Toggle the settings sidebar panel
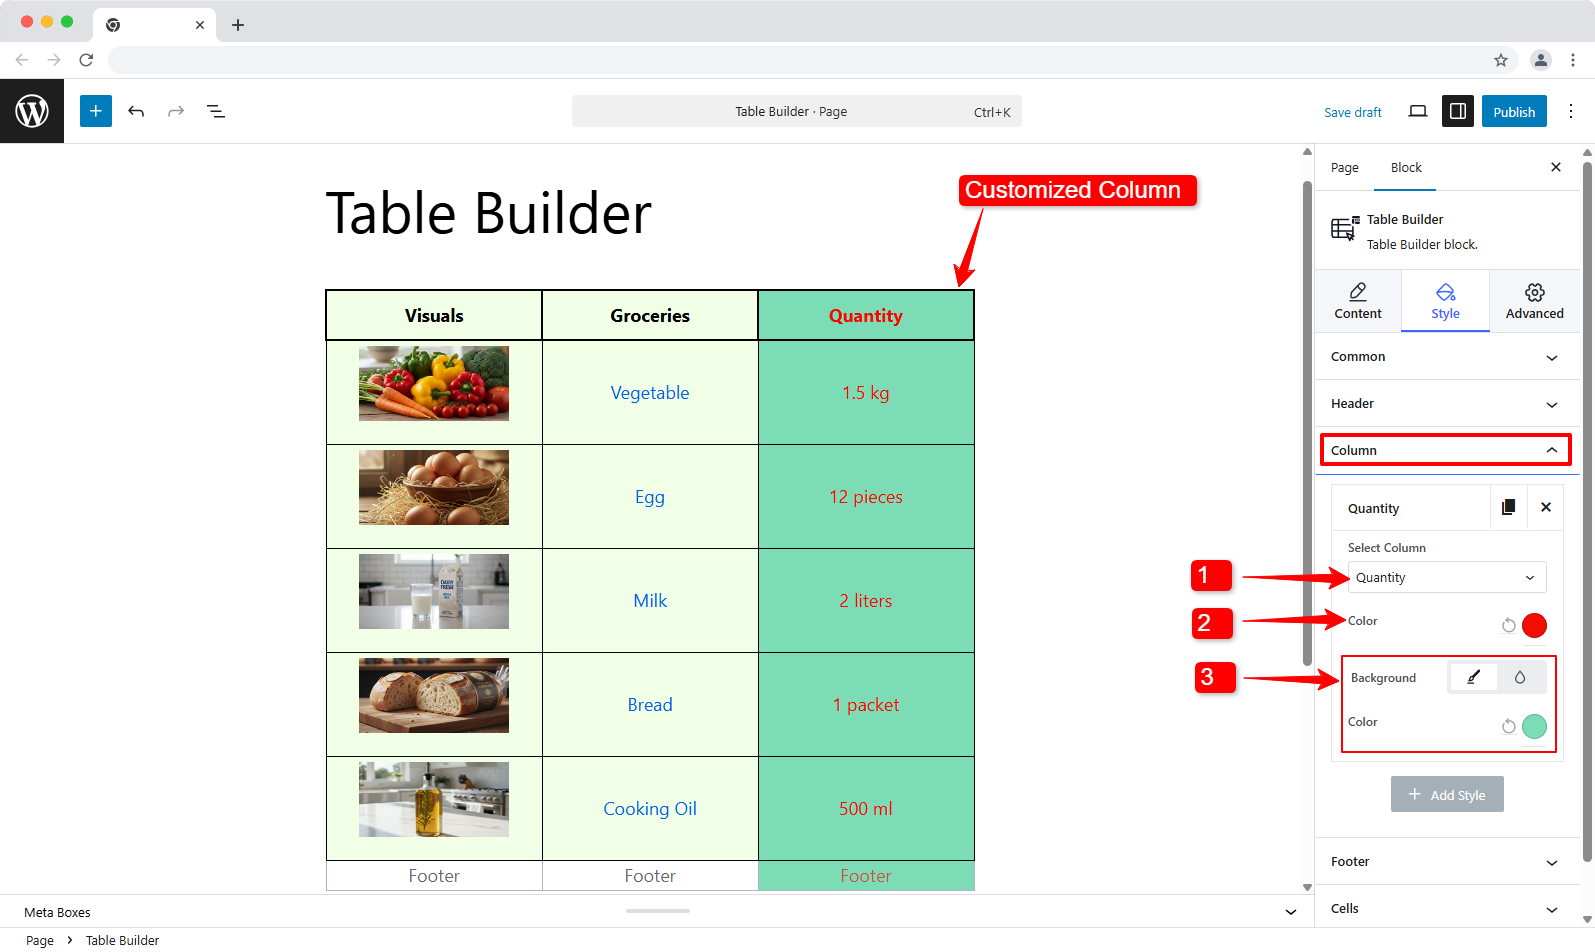Viewport: 1595px width, 952px height. 1458,111
